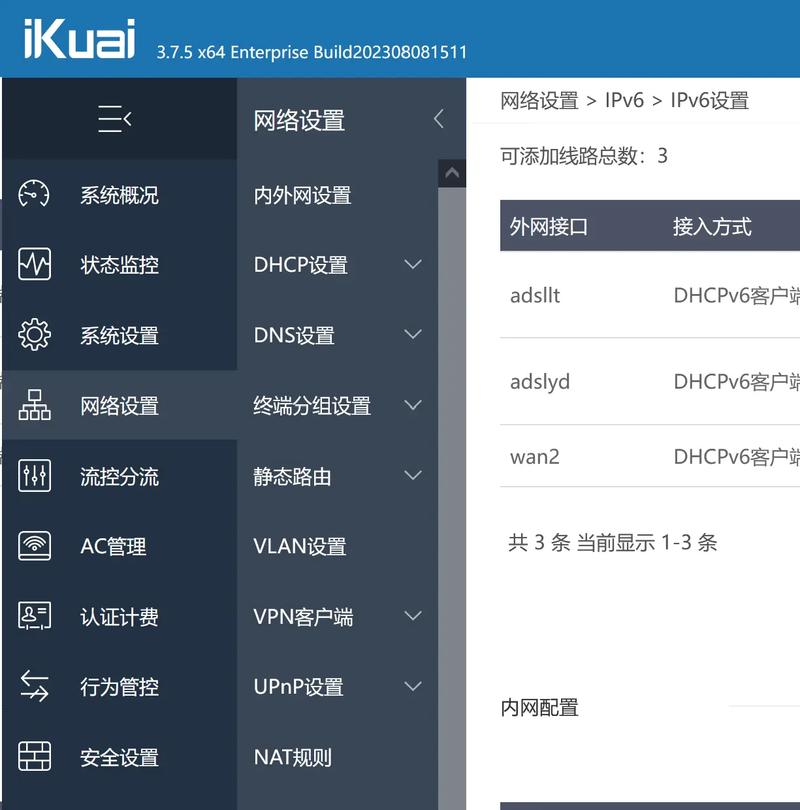Click the AC管理 wireless icon
The image size is (800, 810).
coord(34,547)
